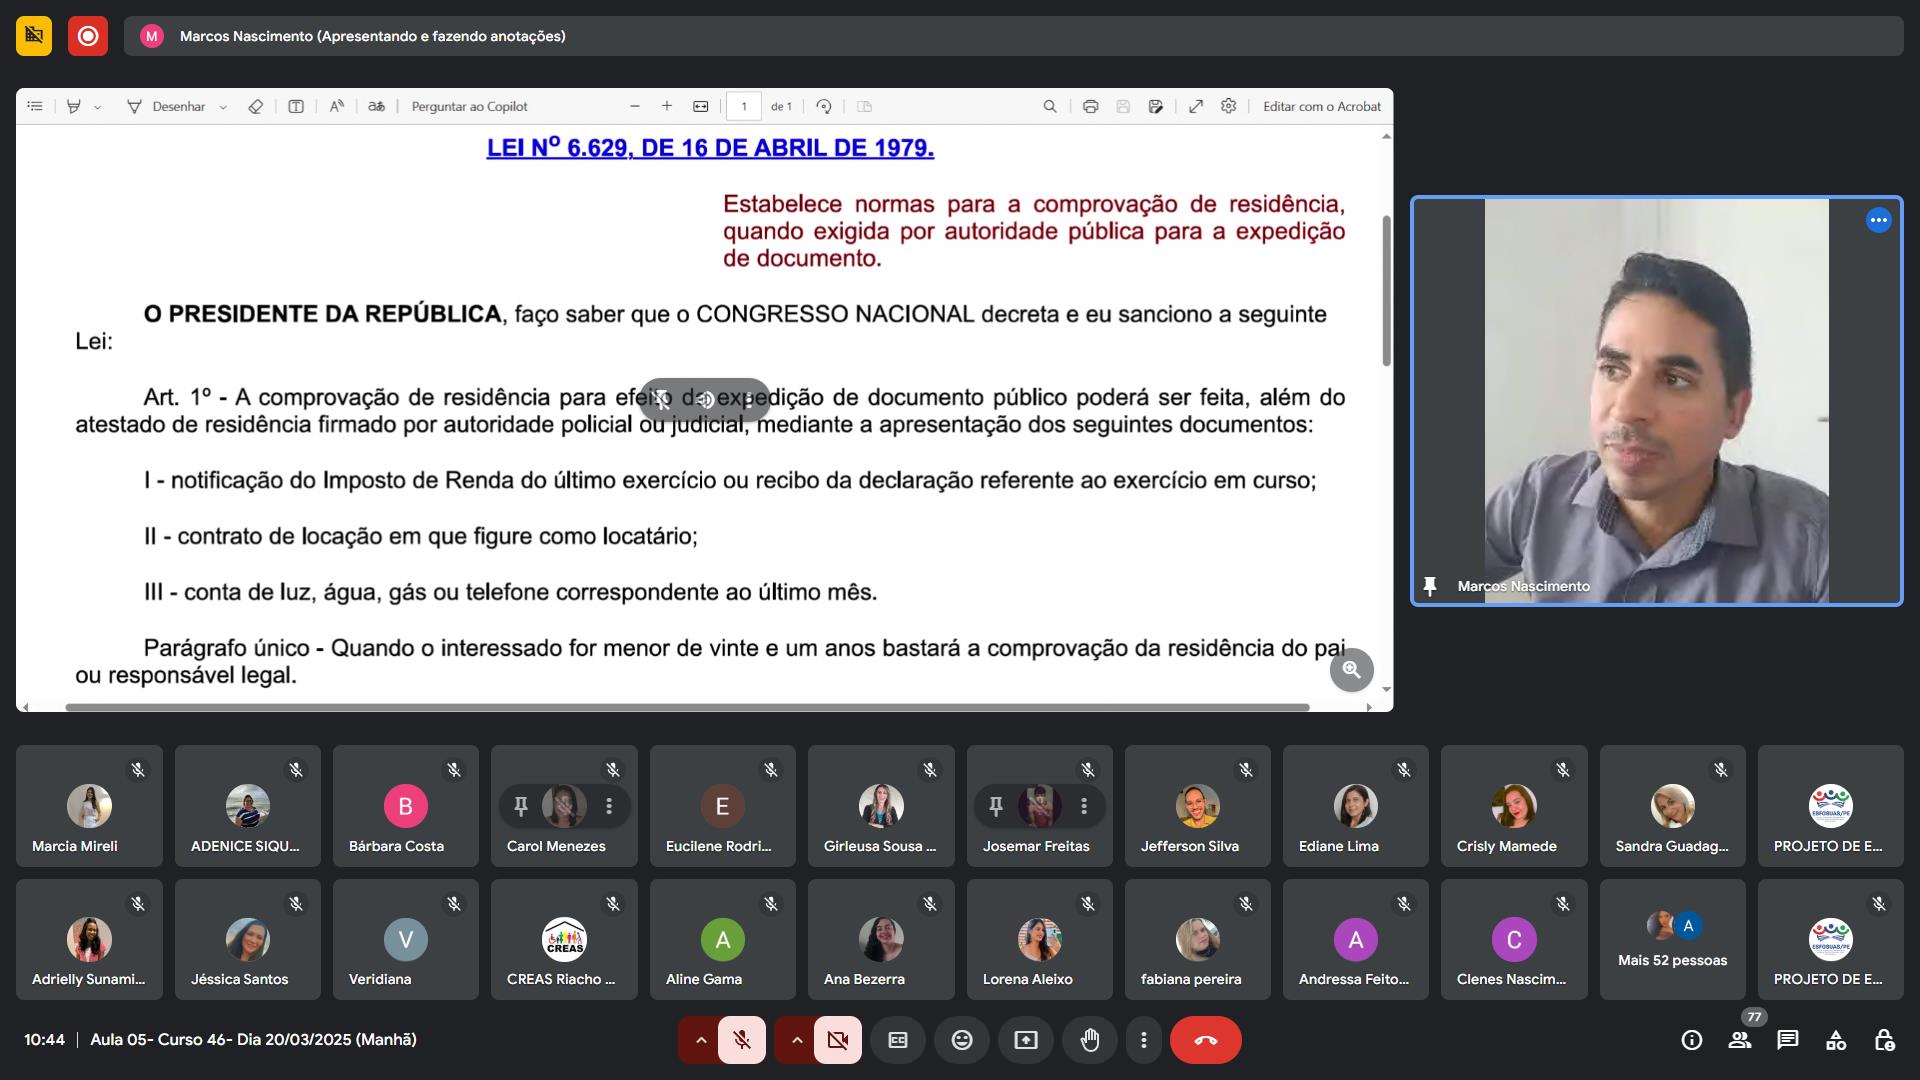The height and width of the screenshot is (1080, 1920).
Task: Open meeting details info icon
Action: 1692,1040
